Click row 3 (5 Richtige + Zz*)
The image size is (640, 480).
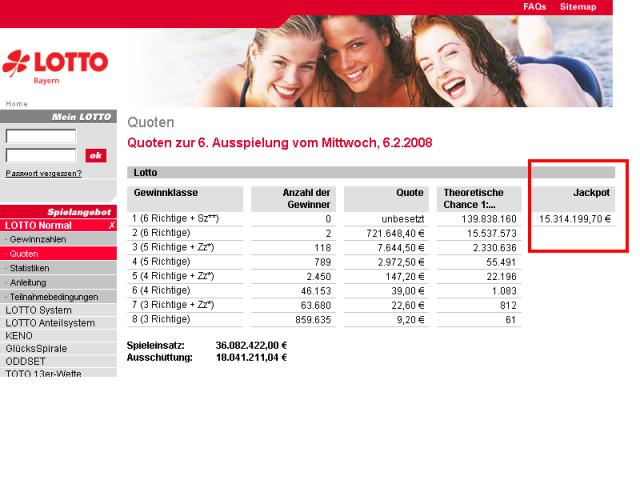click(x=173, y=247)
